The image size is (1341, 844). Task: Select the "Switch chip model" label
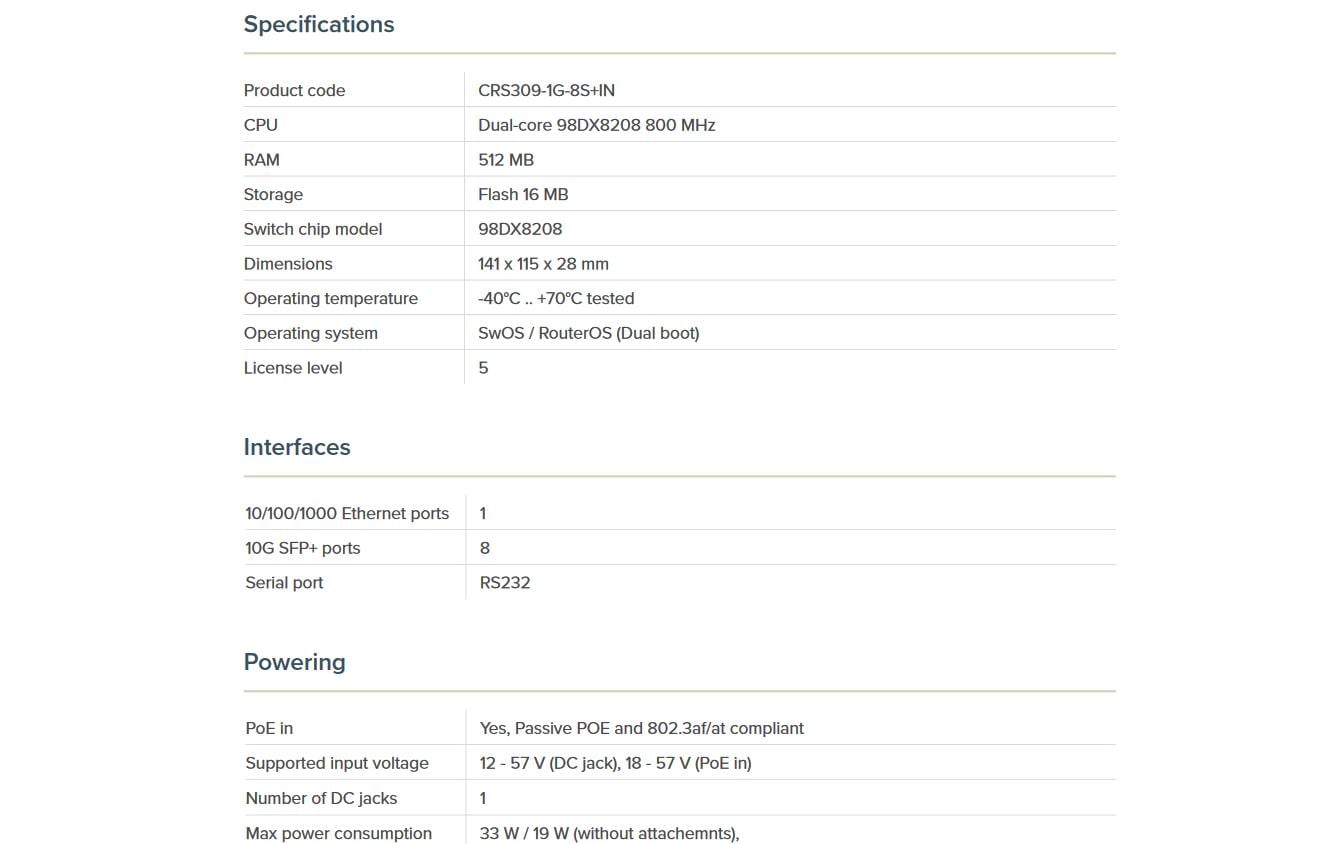313,229
